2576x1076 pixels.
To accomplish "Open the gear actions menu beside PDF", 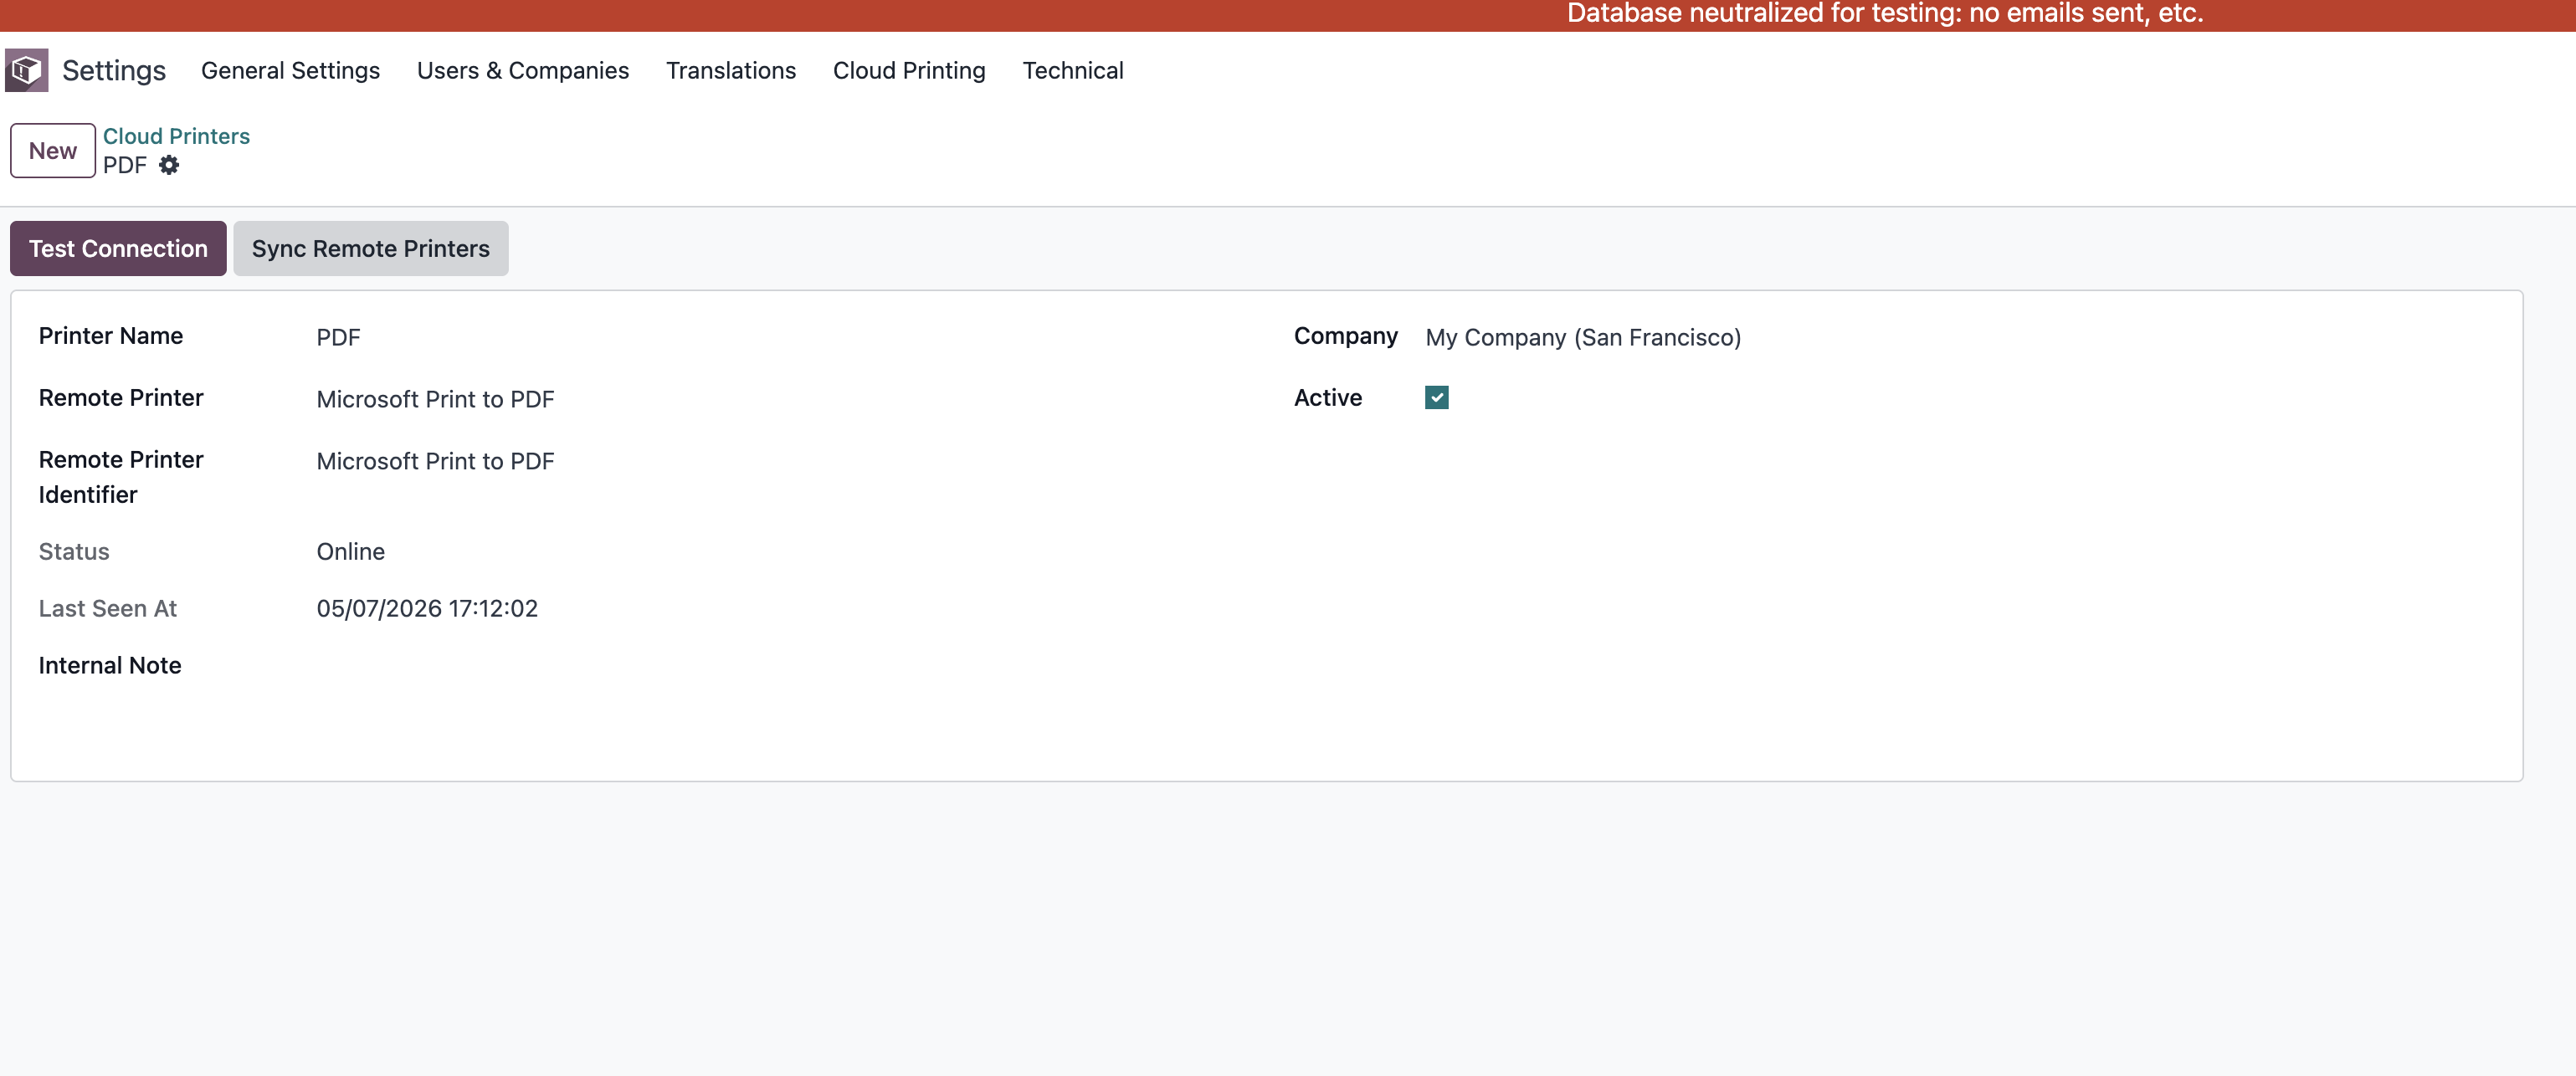I will (x=169, y=165).
